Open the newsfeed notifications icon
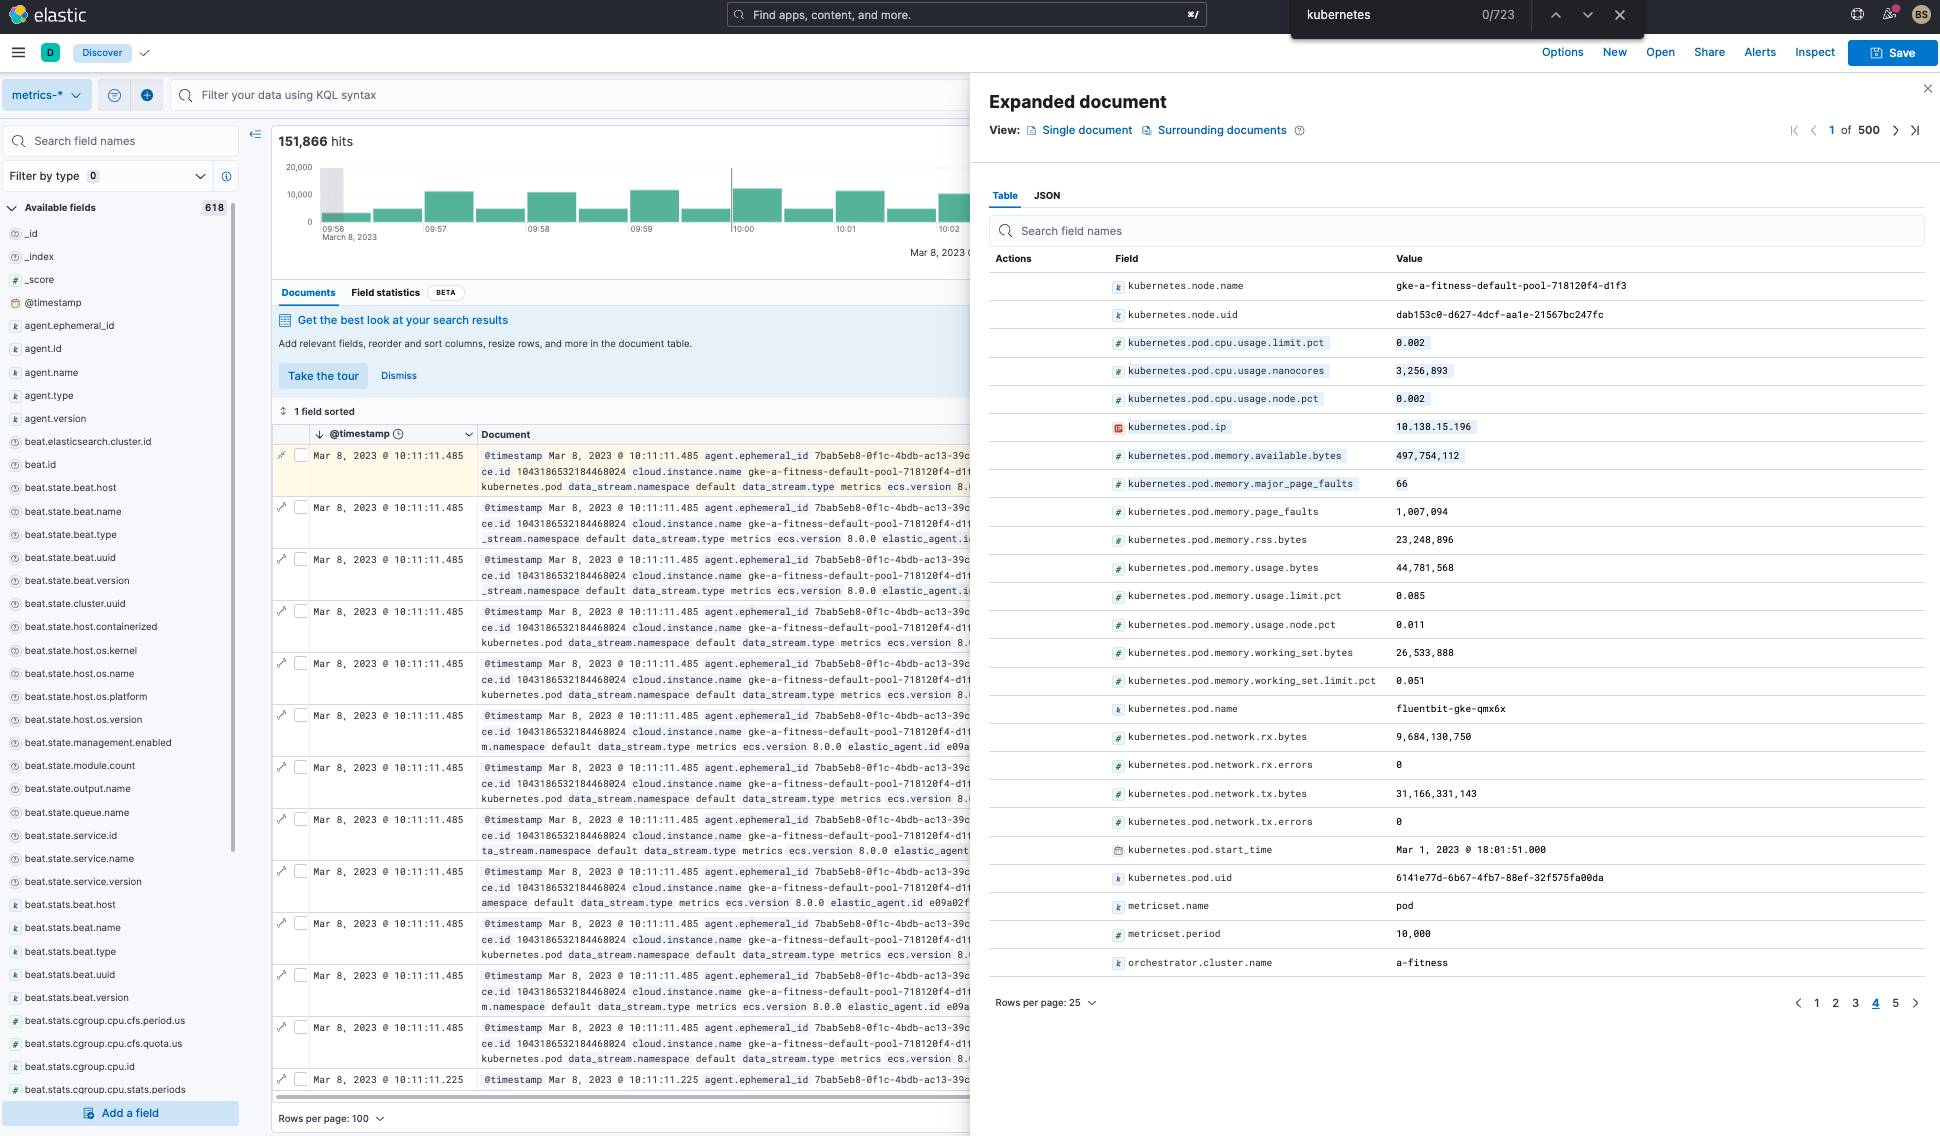The image size is (1940, 1136). [x=1889, y=14]
